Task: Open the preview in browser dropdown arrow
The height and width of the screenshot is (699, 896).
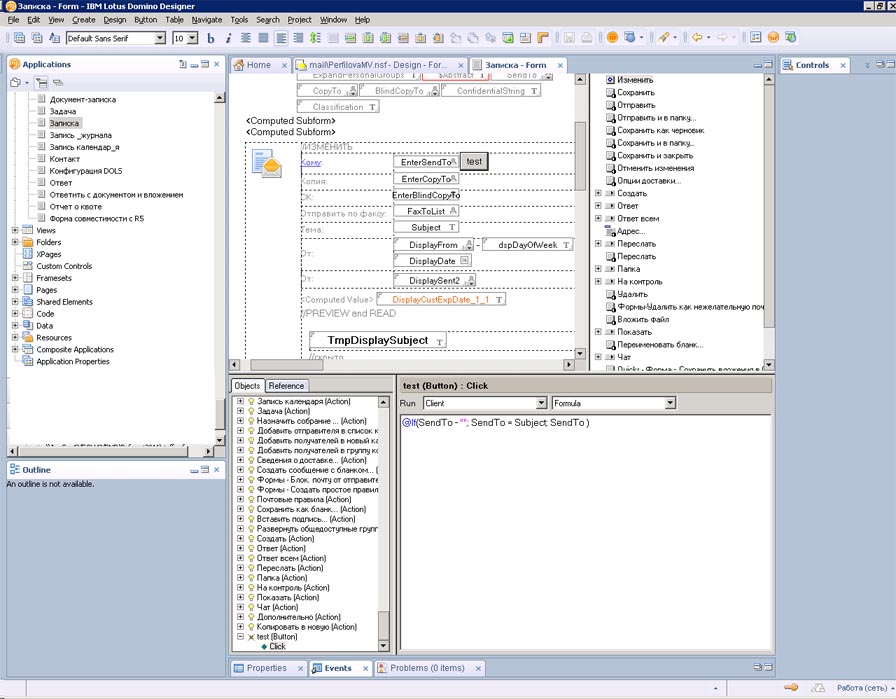Action: tap(641, 38)
